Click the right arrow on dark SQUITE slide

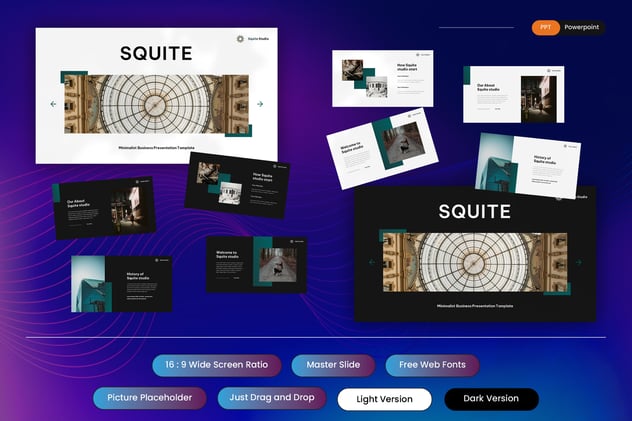click(x=579, y=262)
